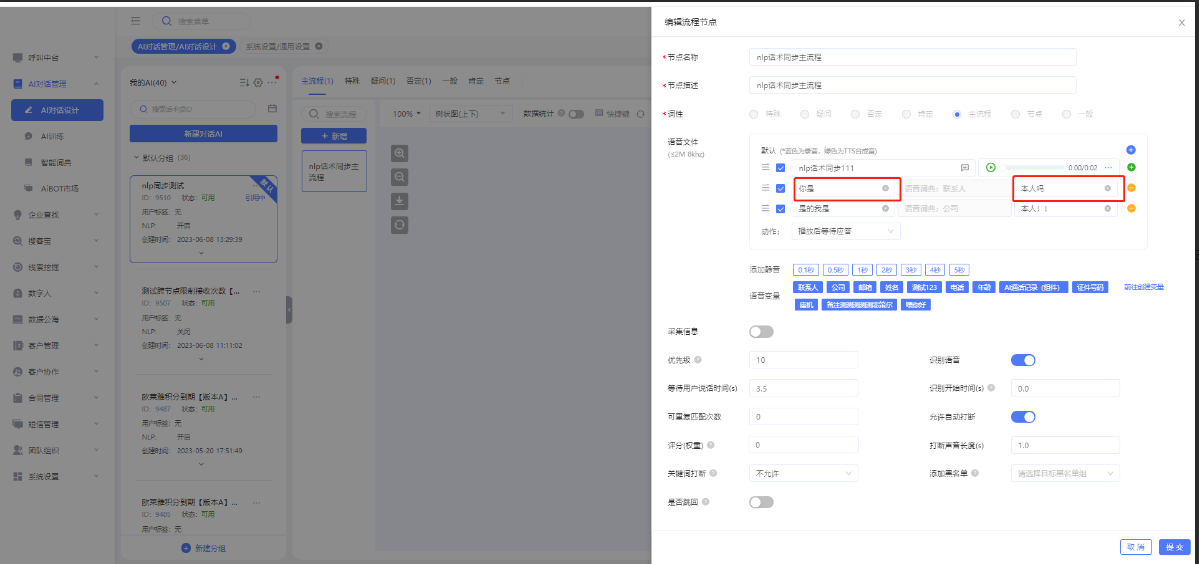The width and height of the screenshot is (1199, 564).
Task: Clear the 本人吗 text field
Action: pos(1107,188)
